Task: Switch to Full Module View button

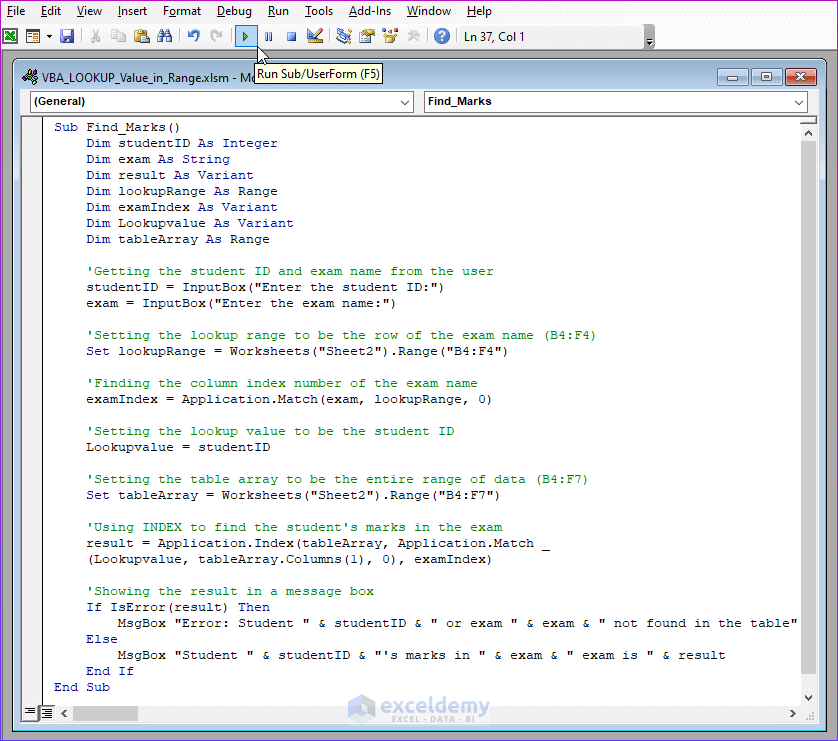Action: pos(47,712)
